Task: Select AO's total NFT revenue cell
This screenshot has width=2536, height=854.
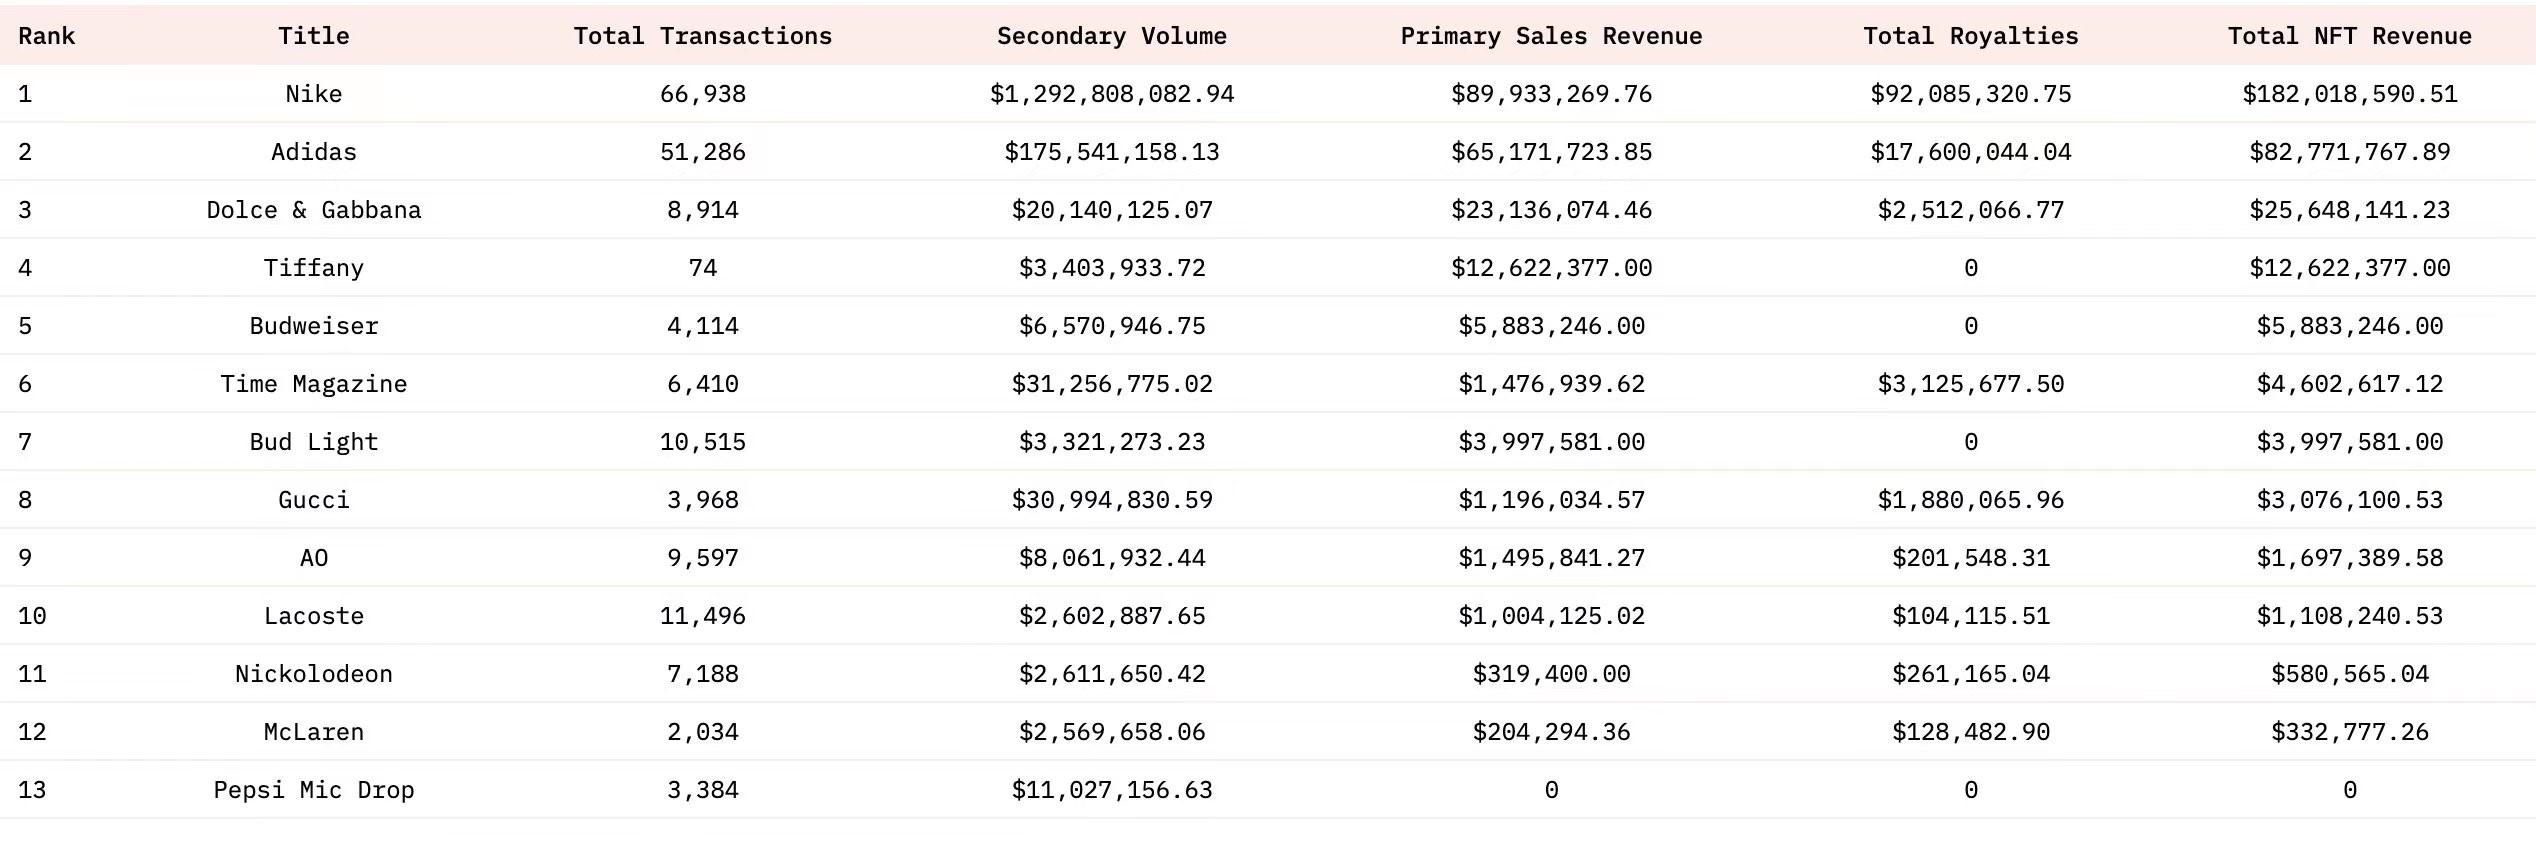Action: point(2349,558)
